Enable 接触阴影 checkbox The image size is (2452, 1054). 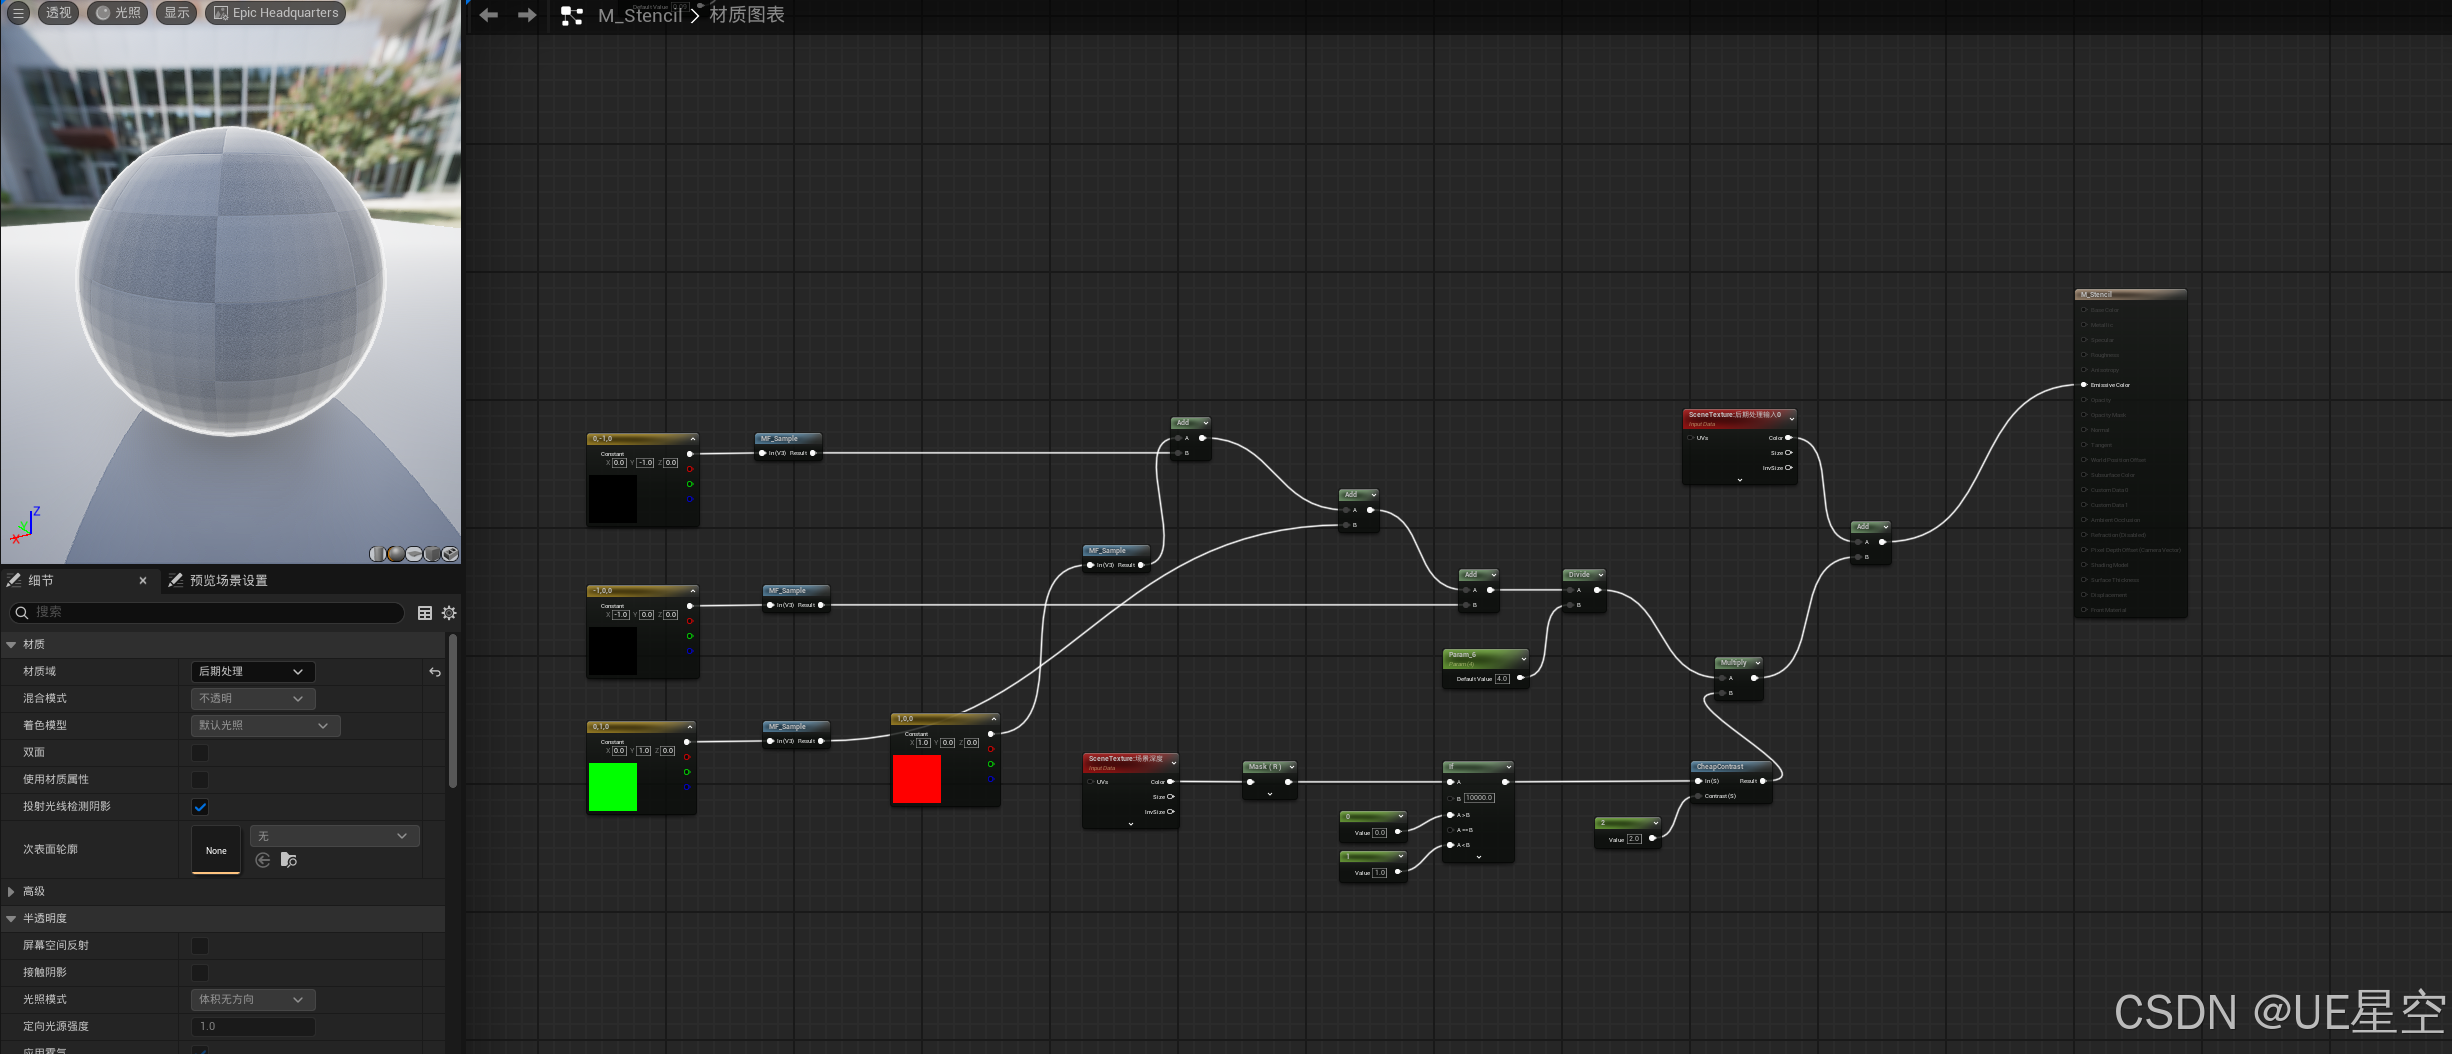pos(200,973)
